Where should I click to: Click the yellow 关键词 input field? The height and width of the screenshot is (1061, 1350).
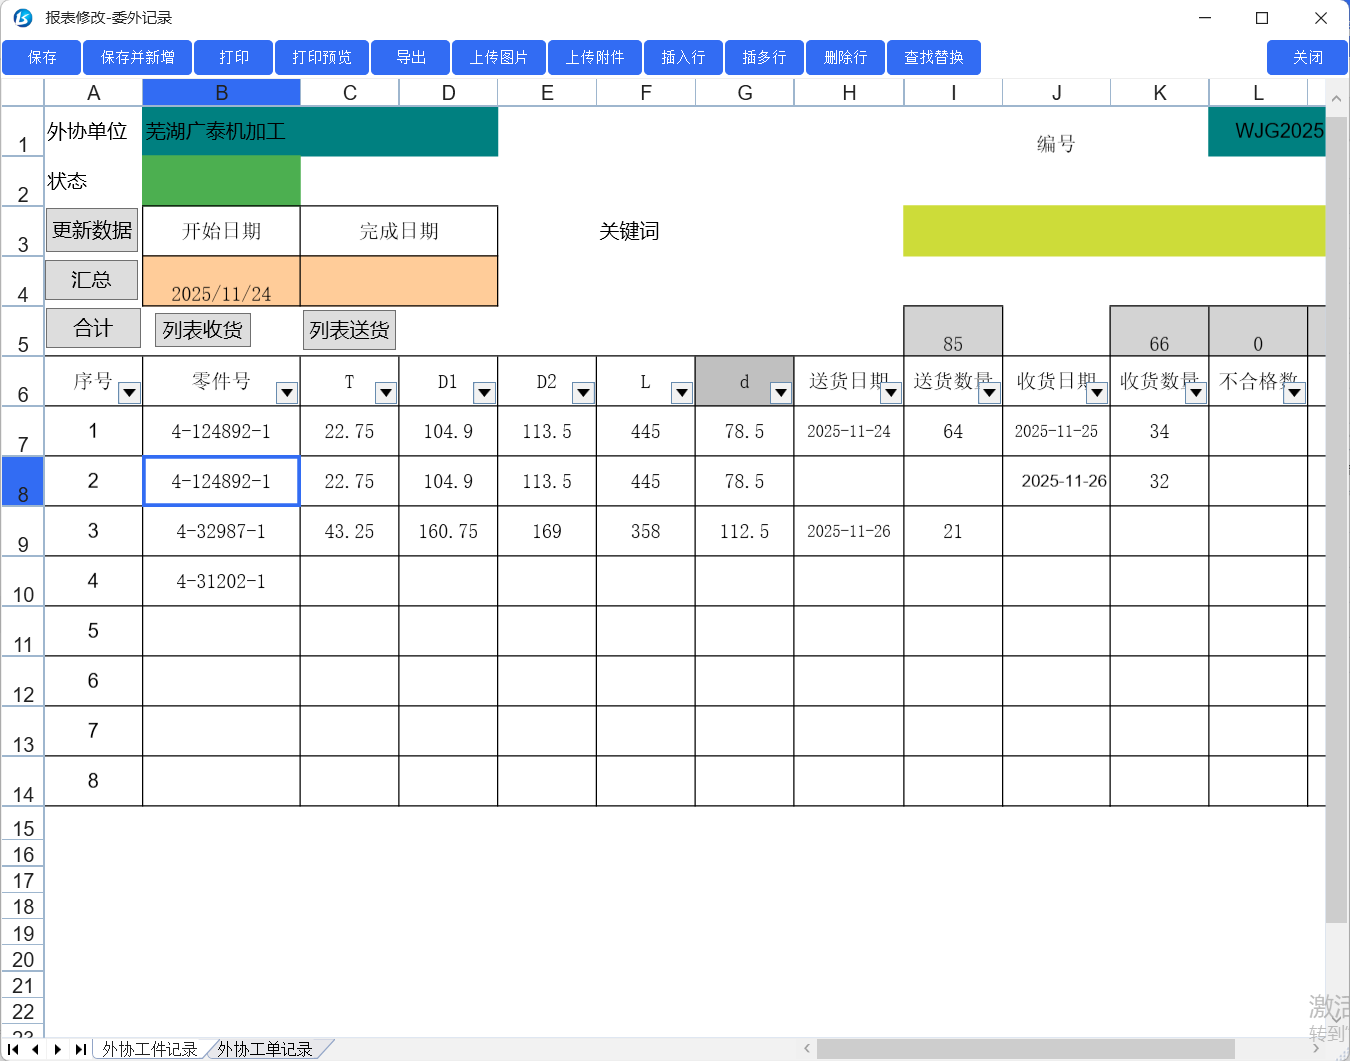point(1113,231)
